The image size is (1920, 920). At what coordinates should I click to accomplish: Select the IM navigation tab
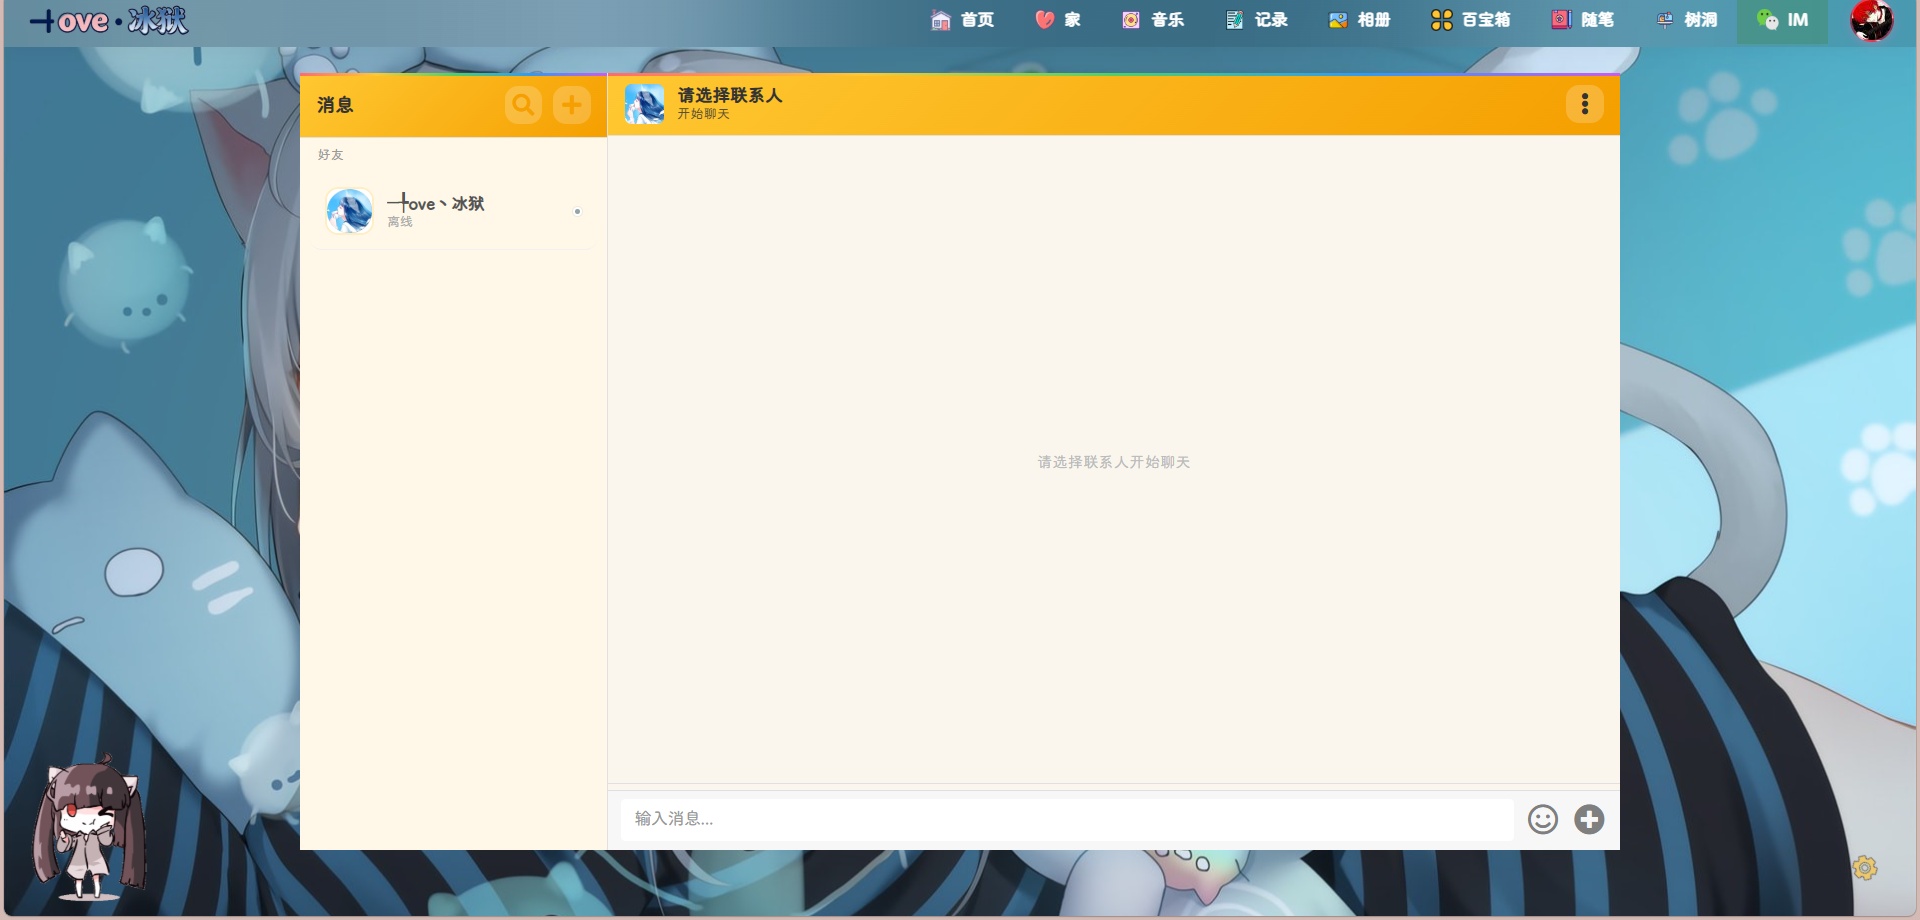coord(1782,20)
